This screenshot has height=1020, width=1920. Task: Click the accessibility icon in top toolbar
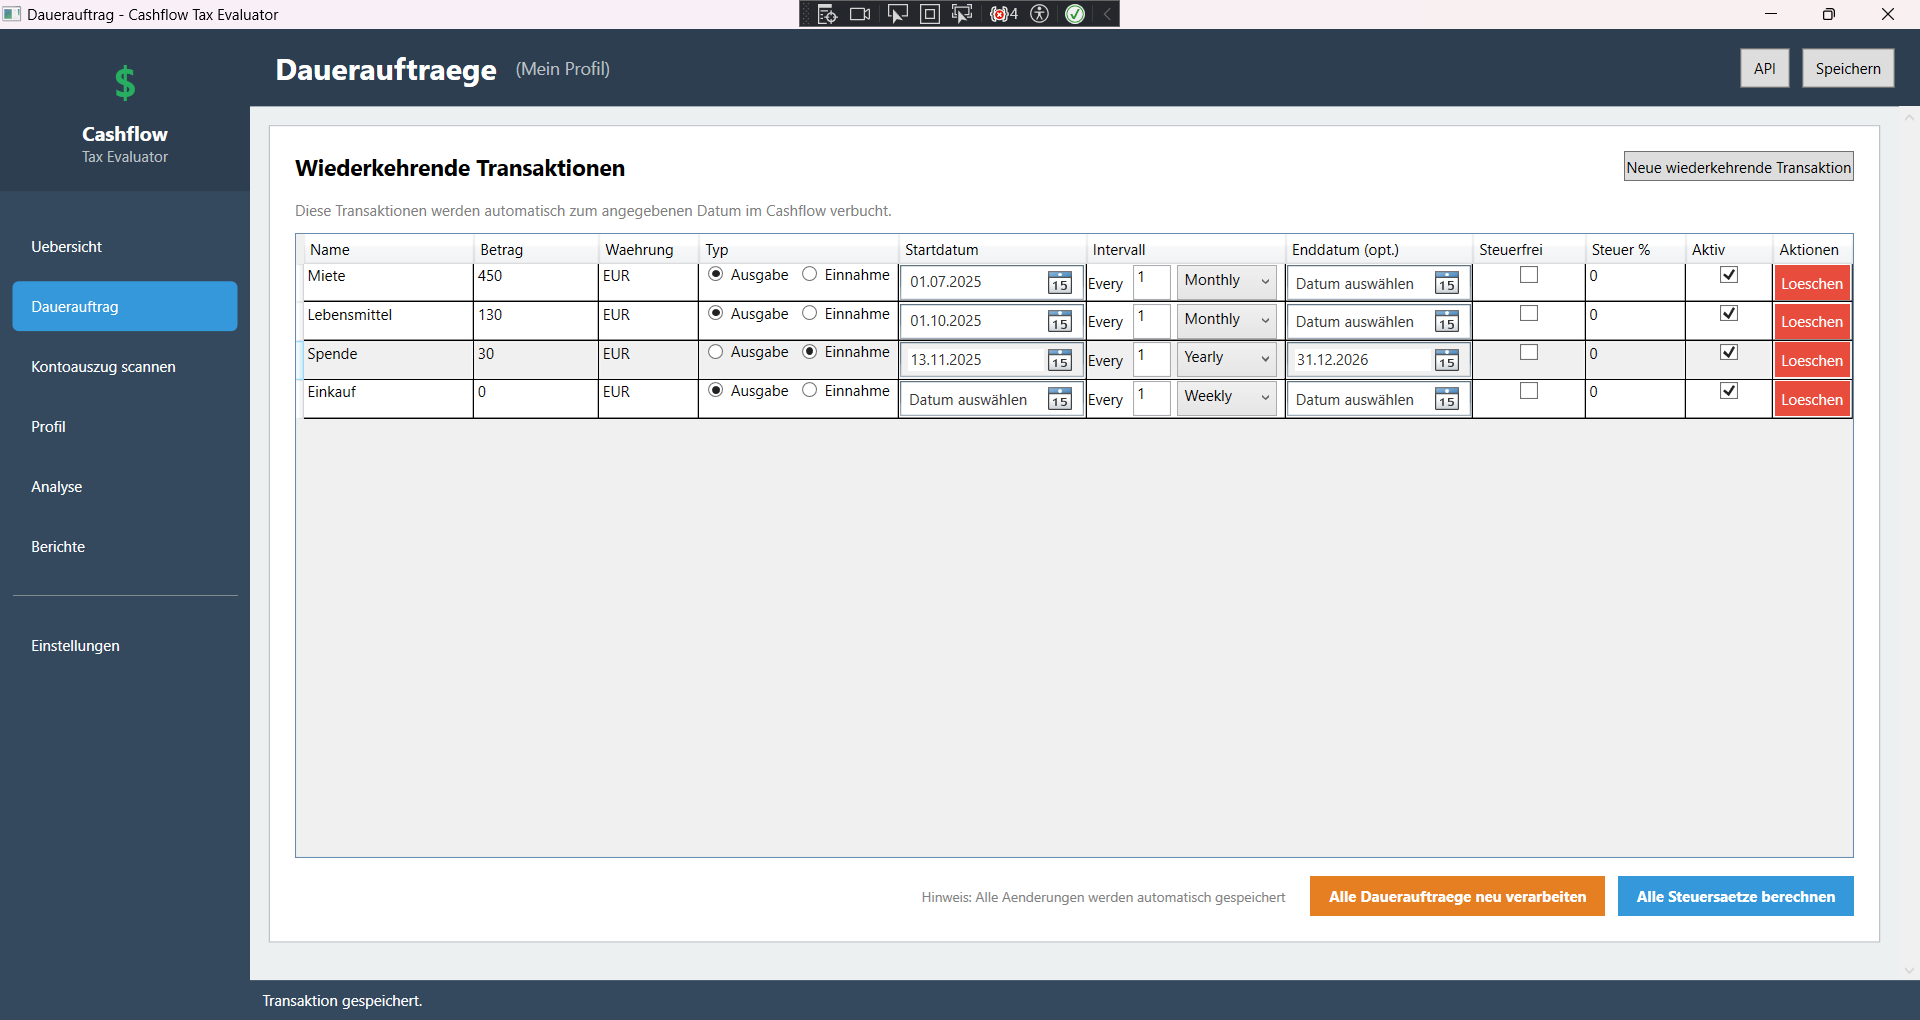click(x=1040, y=14)
